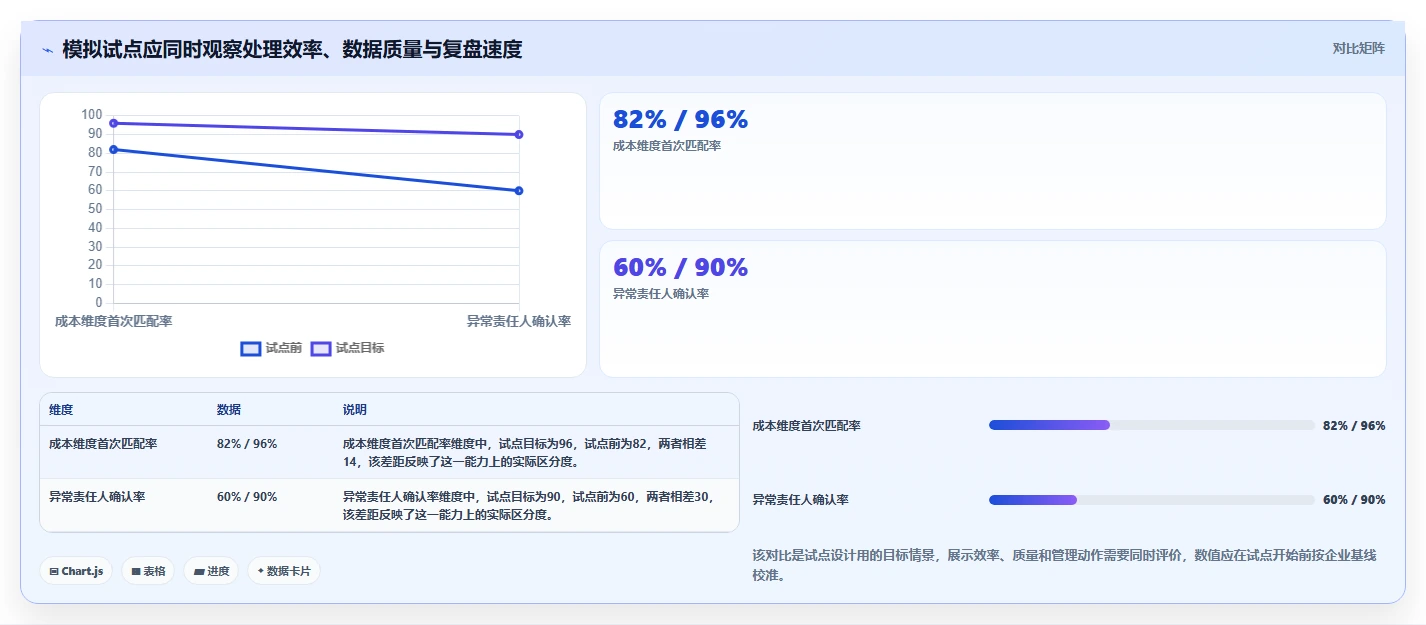Click the footnote paragraph starting 该对比是试点设计用的目标情景

[x=1064, y=565]
